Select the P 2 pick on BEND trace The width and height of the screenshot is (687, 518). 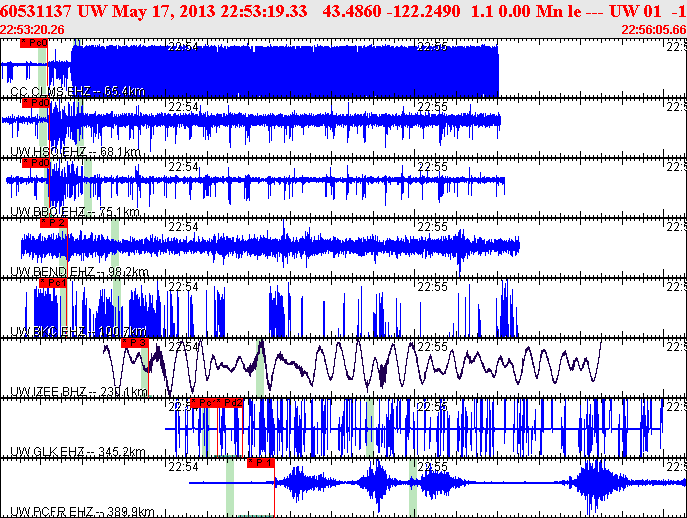[54, 223]
